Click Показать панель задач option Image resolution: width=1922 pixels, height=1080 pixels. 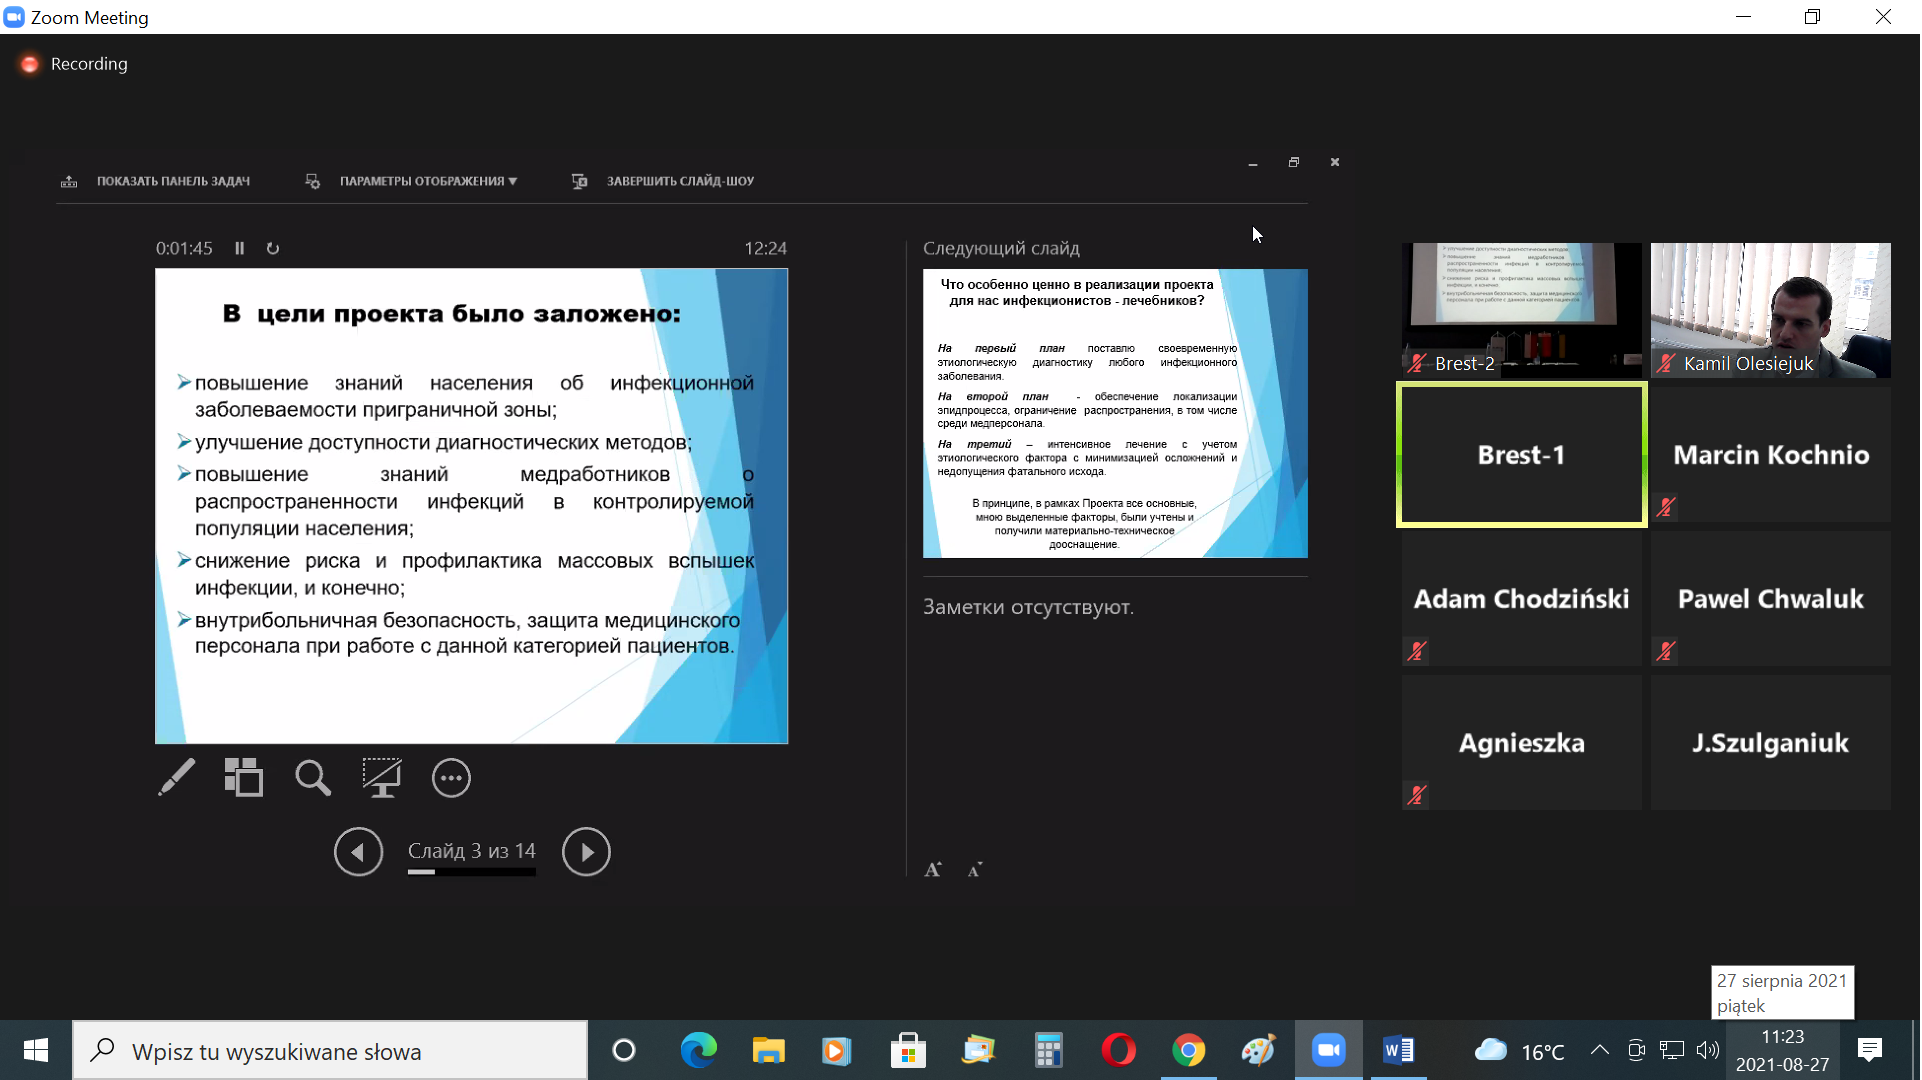click(172, 182)
